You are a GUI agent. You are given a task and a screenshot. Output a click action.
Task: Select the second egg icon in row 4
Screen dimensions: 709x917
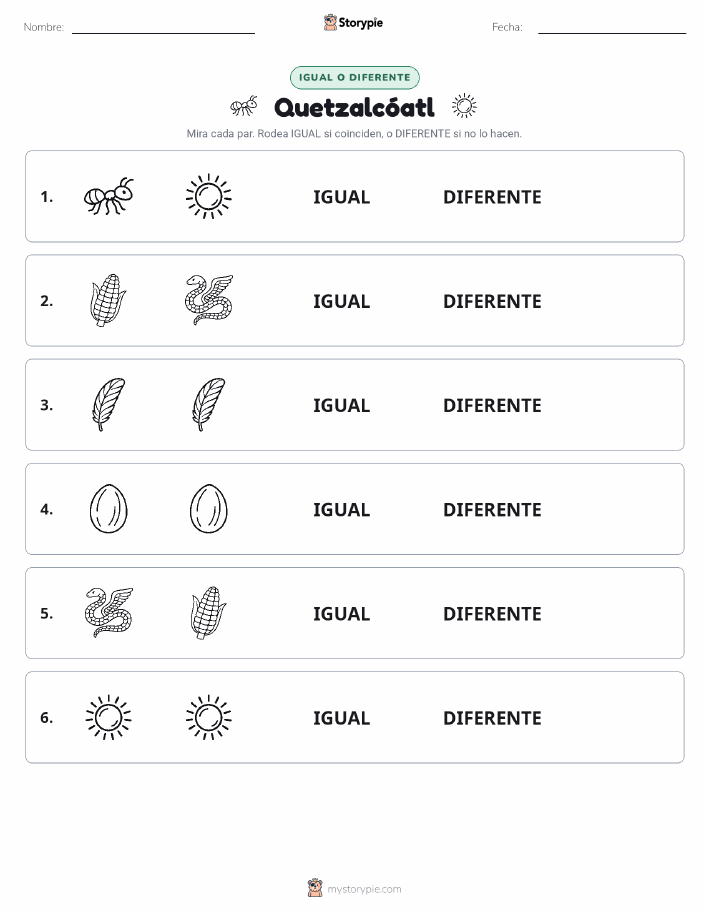[209, 508]
